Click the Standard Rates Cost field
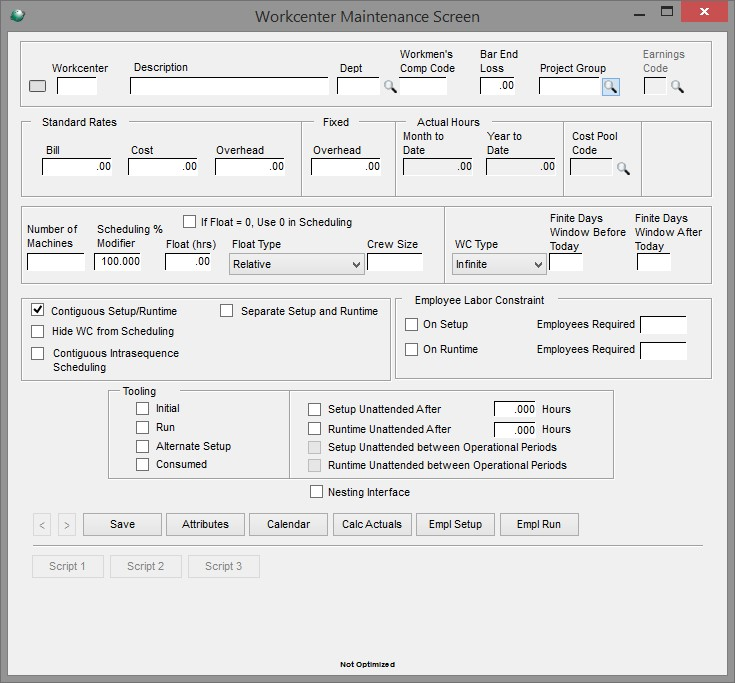The width and height of the screenshot is (735, 683). click(x=163, y=167)
